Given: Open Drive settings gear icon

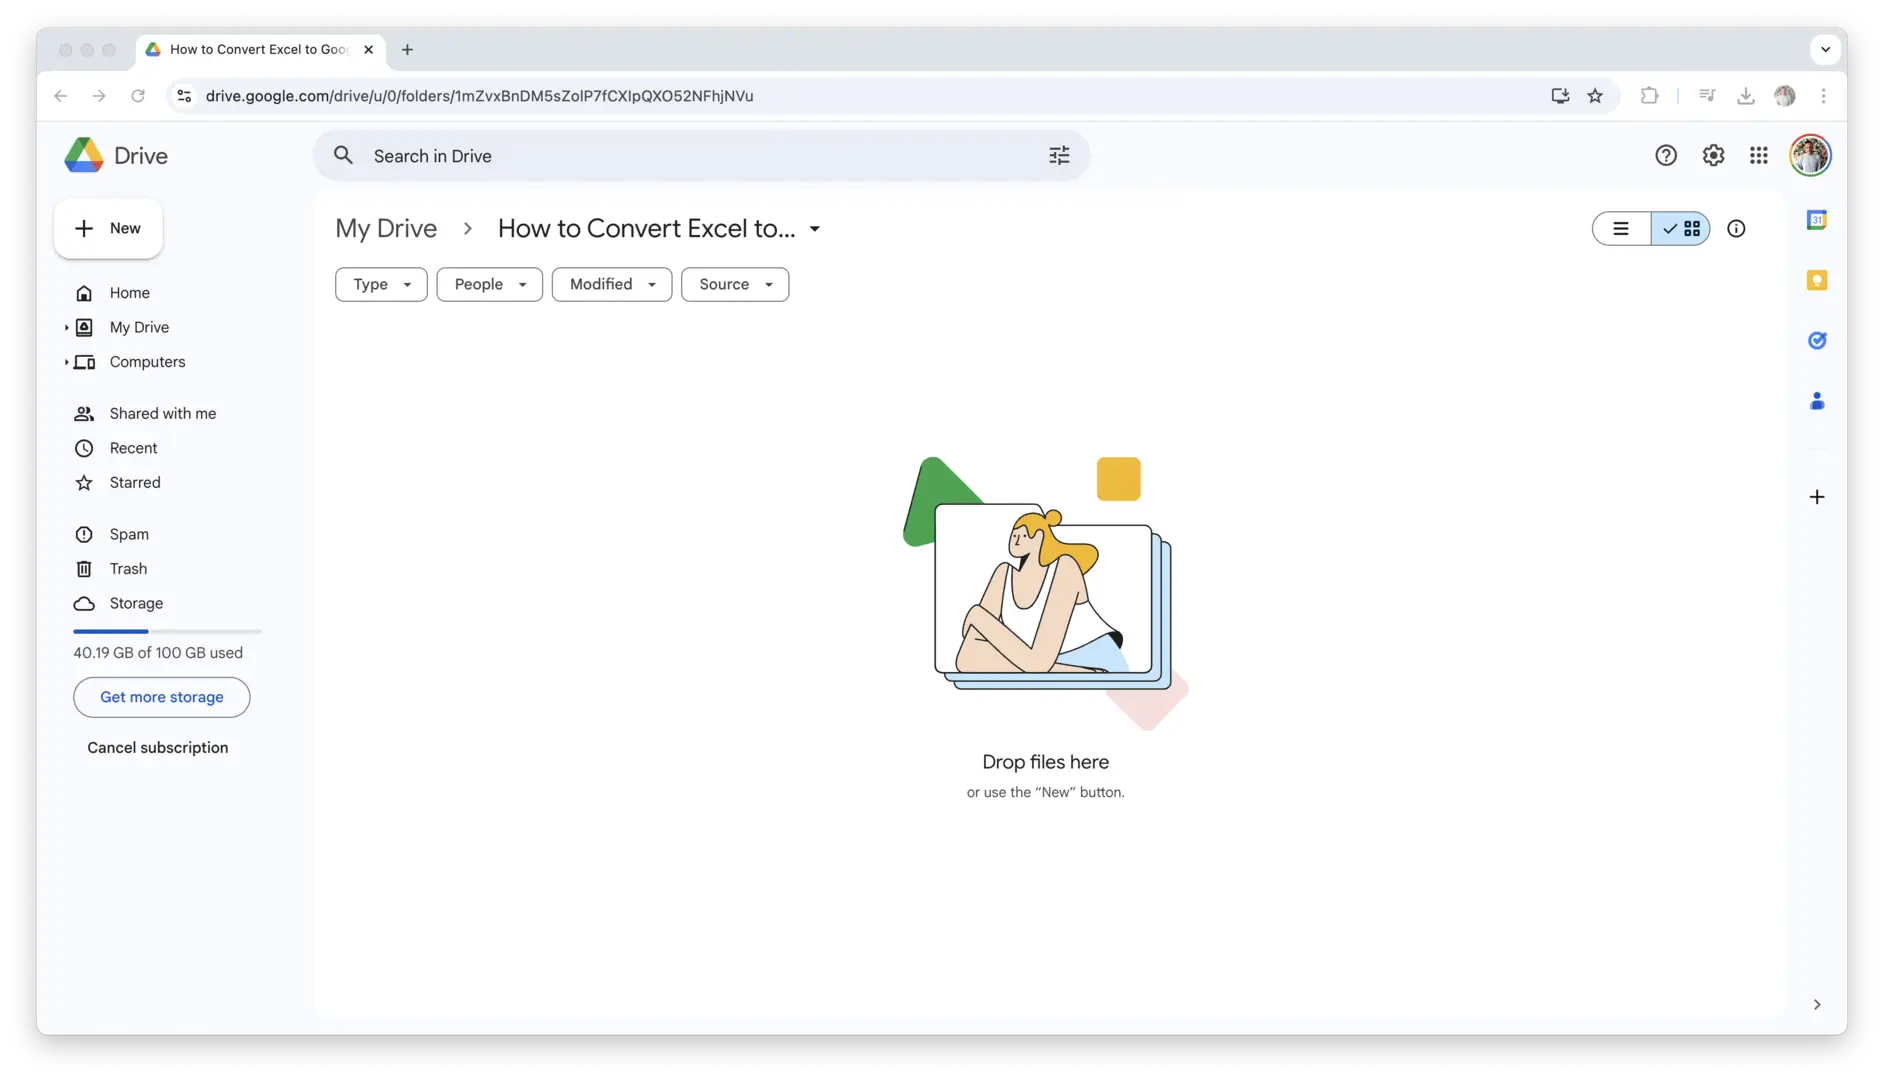Looking at the screenshot, I should coord(1713,156).
